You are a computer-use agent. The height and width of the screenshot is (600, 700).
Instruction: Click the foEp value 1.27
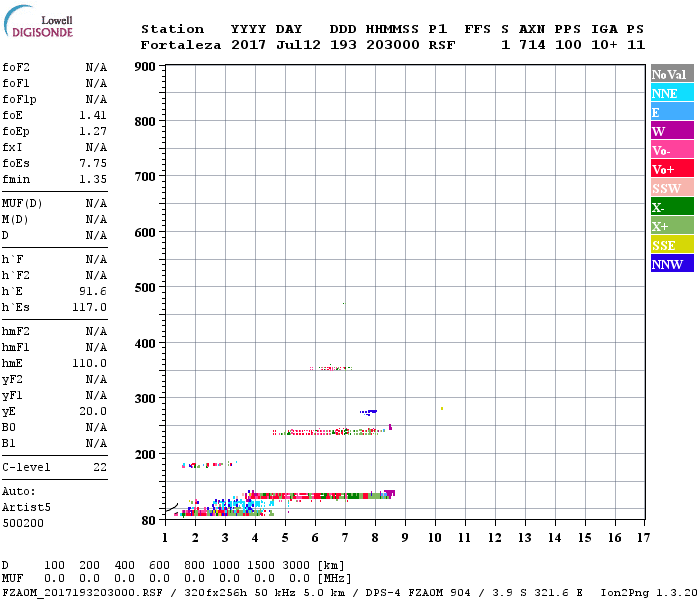[93, 131]
